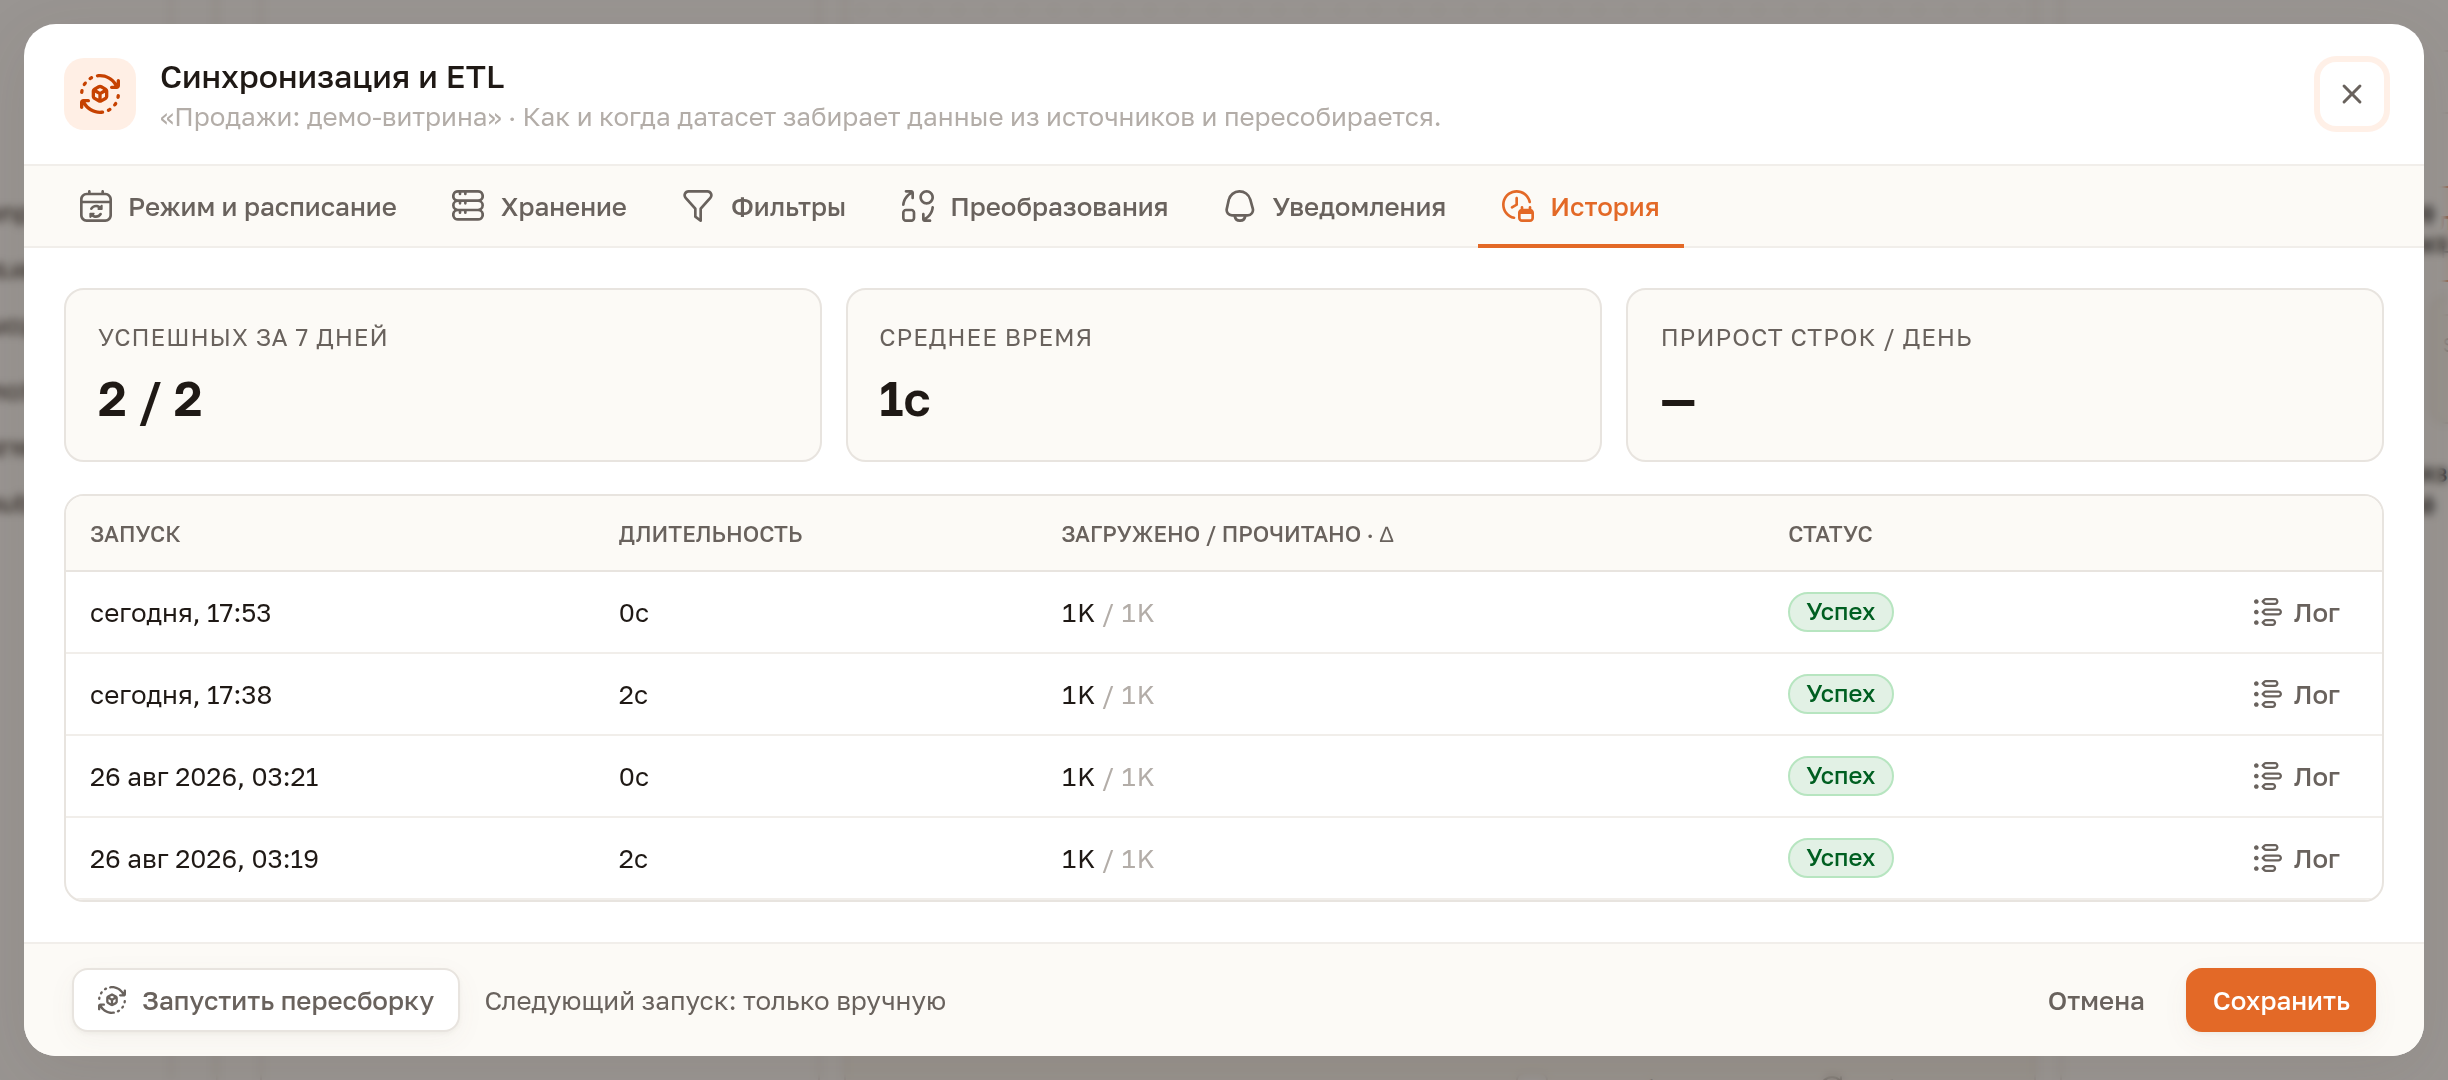
Task: Click the transform icon next to Преобразования
Action: pyautogui.click(x=918, y=206)
